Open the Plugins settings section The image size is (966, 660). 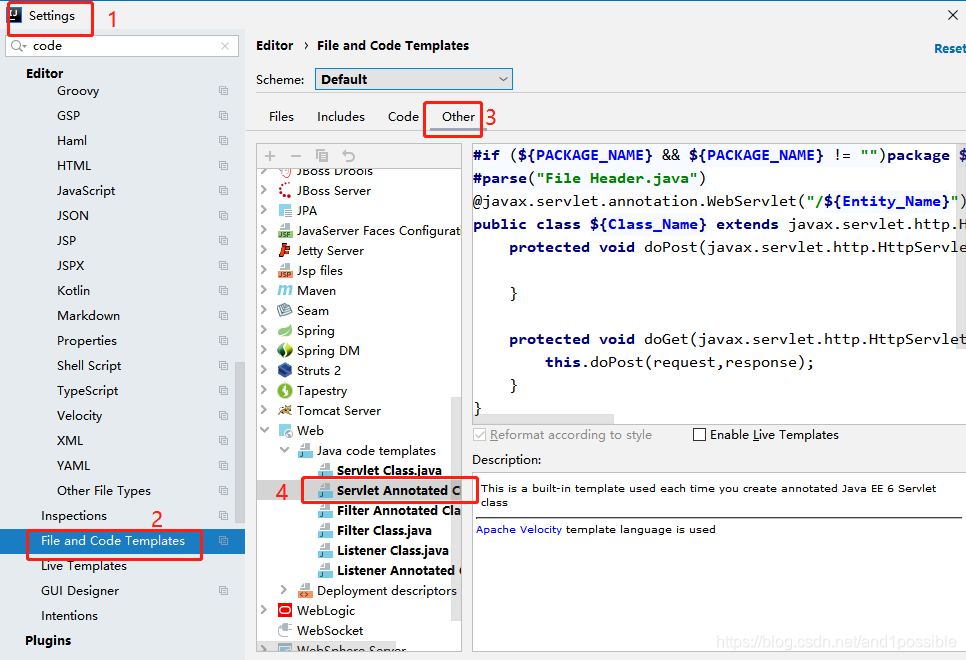coord(48,640)
